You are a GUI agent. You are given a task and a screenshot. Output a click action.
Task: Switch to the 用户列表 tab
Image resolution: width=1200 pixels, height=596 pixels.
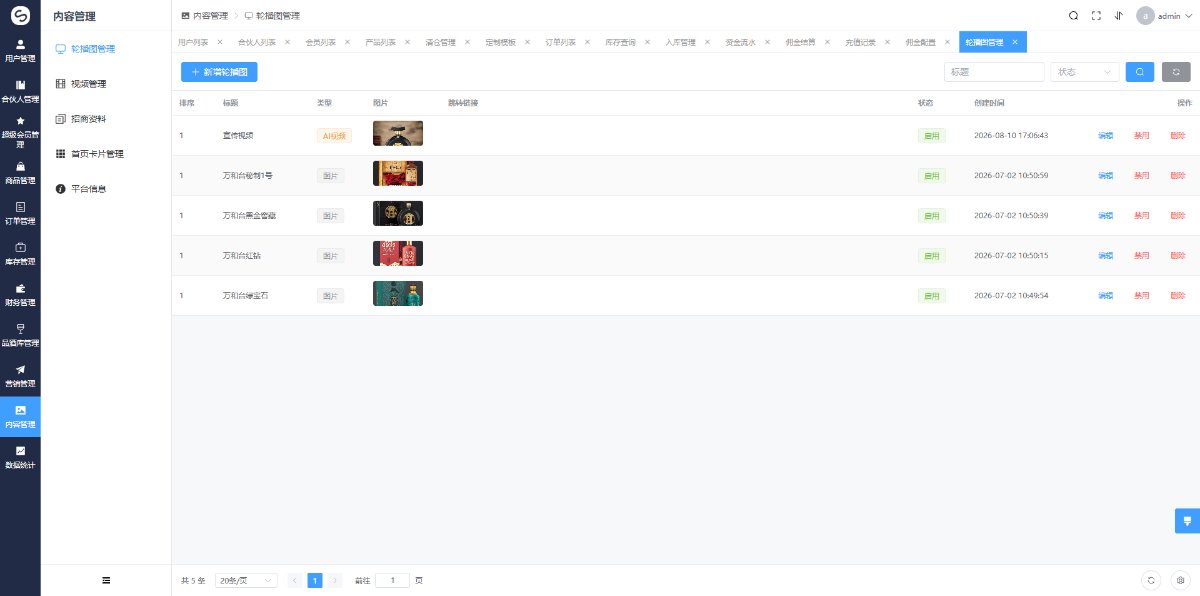click(x=193, y=42)
